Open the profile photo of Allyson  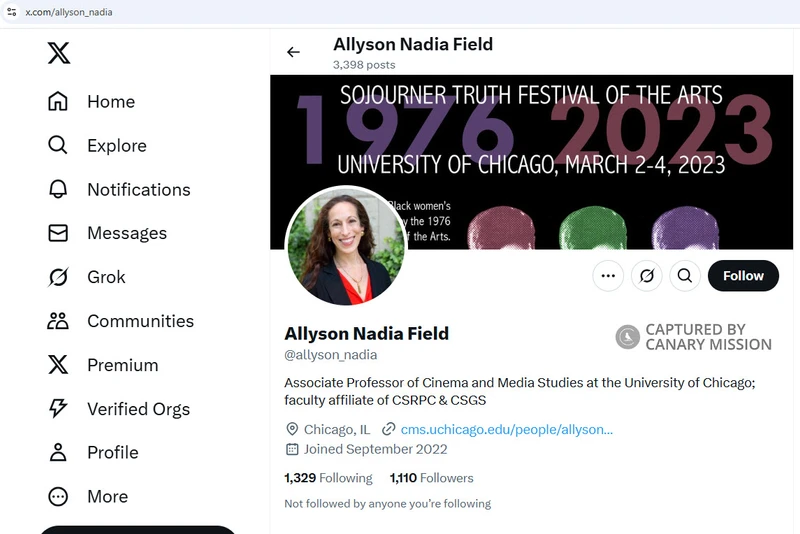(346, 246)
